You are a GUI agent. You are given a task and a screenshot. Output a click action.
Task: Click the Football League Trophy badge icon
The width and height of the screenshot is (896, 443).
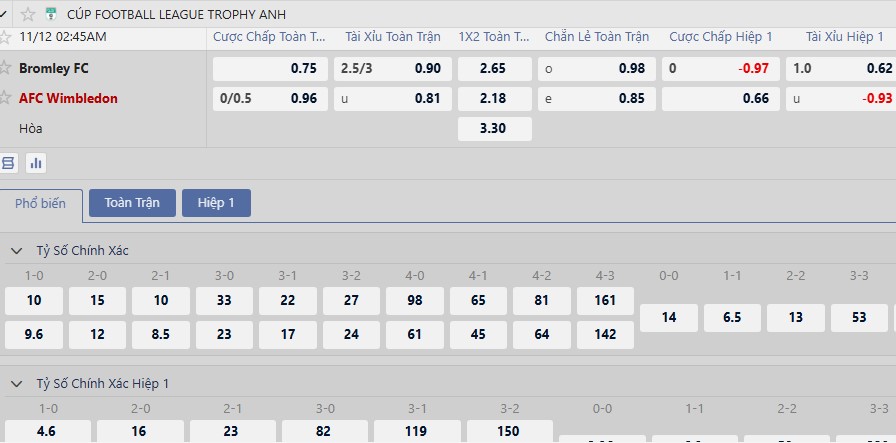point(51,14)
